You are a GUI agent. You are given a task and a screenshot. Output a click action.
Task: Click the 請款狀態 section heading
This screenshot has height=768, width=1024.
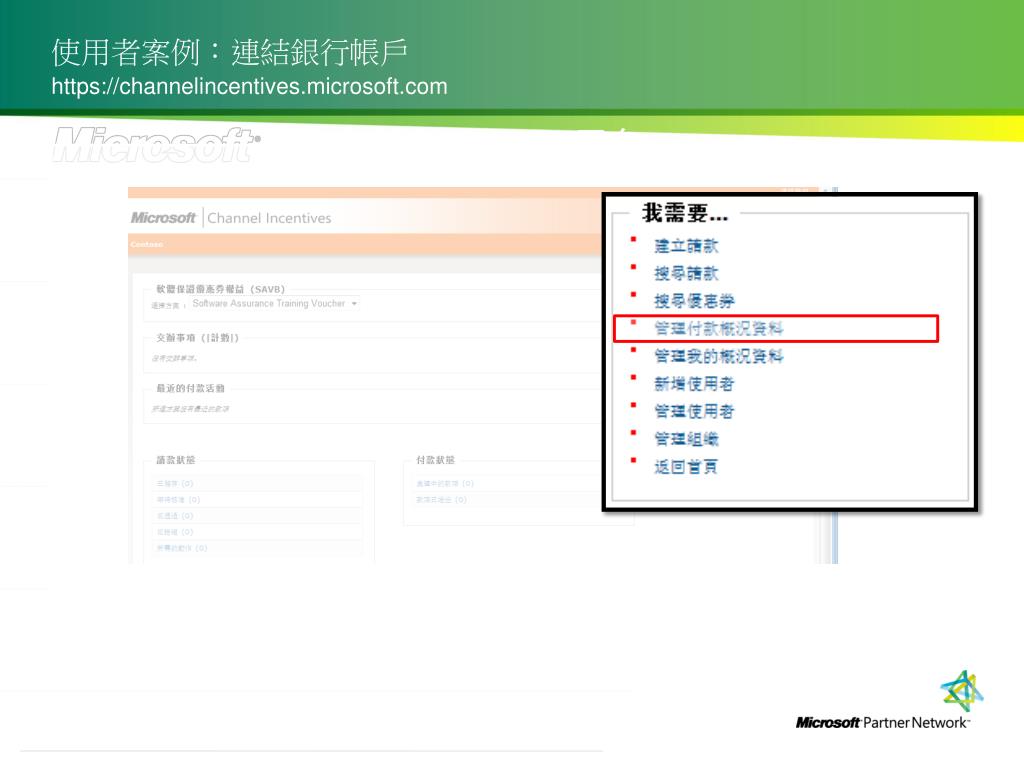coord(176,460)
